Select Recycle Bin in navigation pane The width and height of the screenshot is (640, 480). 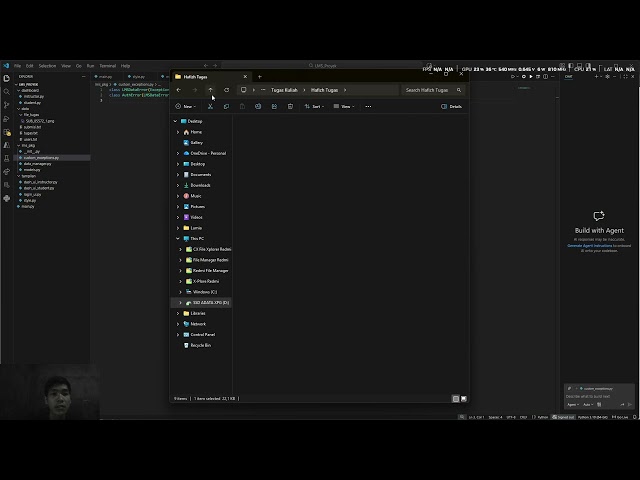(200, 345)
